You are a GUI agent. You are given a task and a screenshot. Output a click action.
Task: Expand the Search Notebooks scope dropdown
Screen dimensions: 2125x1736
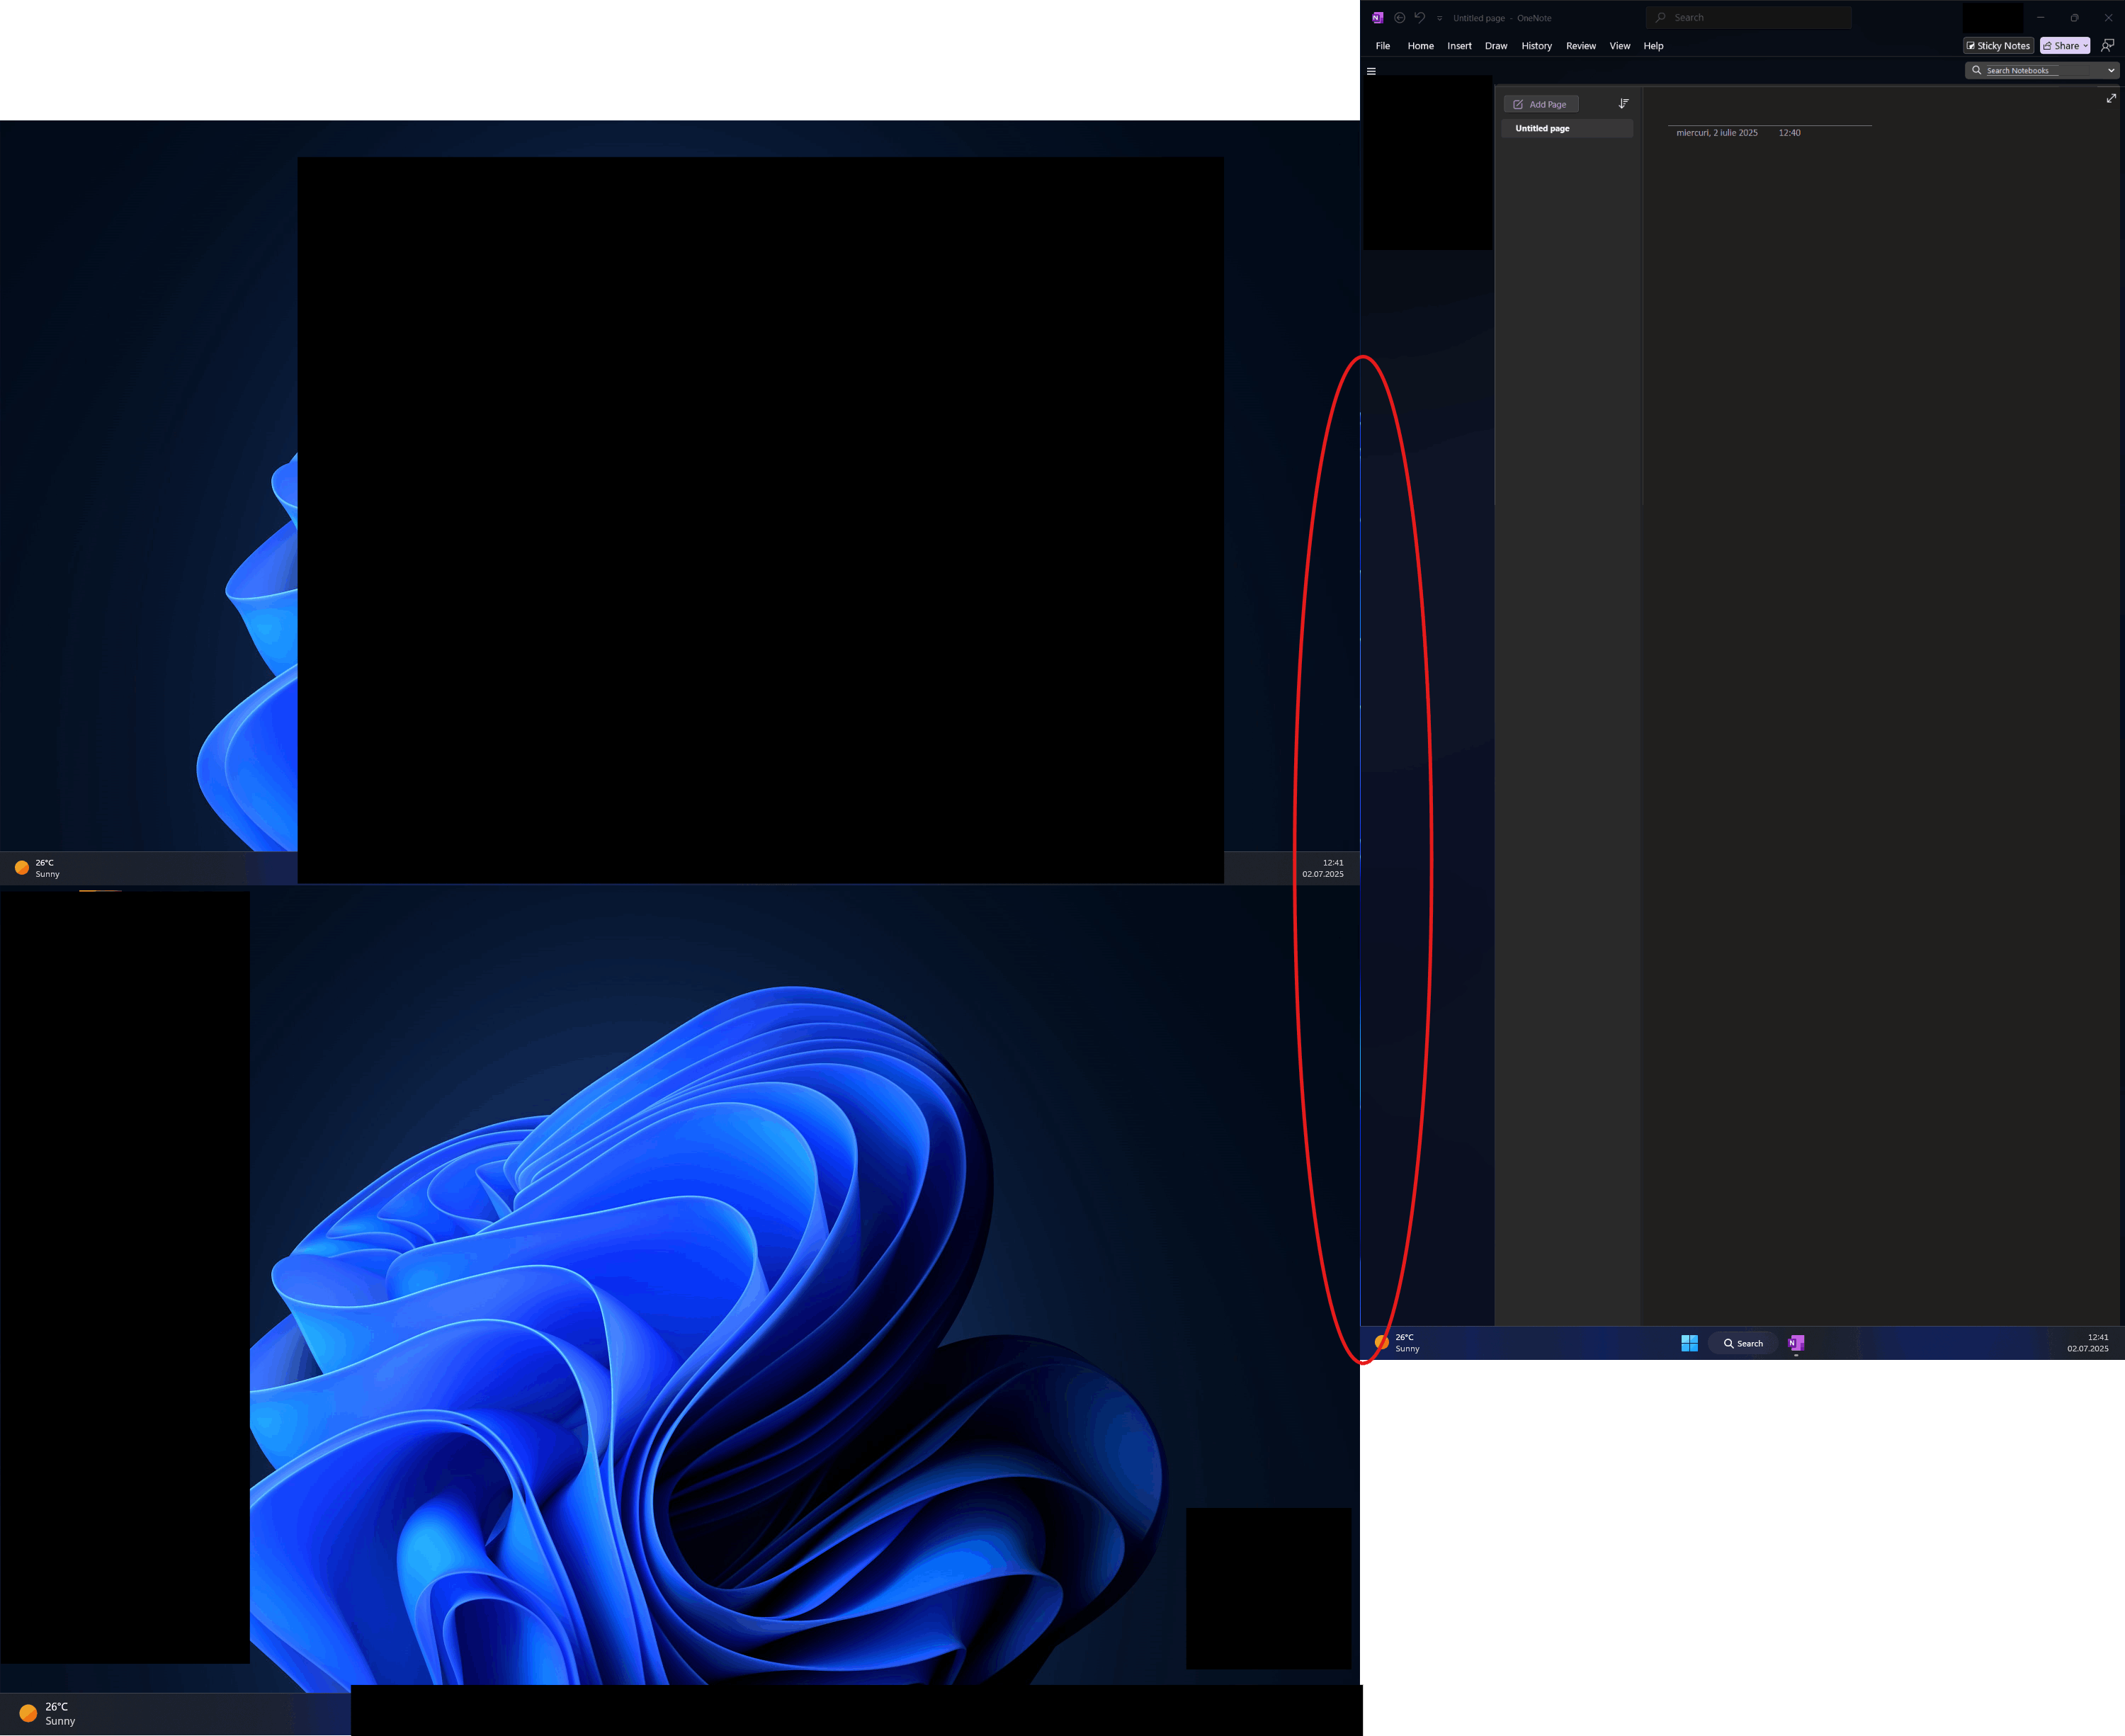pos(2111,70)
